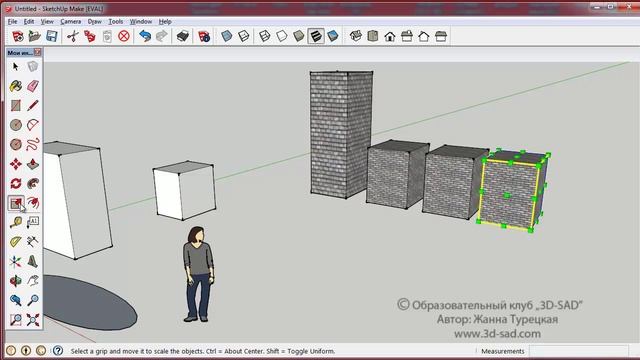Viewport: 640px width, 360px height.
Task: Click the question mark Instructor icon
Action: click(x=58, y=351)
